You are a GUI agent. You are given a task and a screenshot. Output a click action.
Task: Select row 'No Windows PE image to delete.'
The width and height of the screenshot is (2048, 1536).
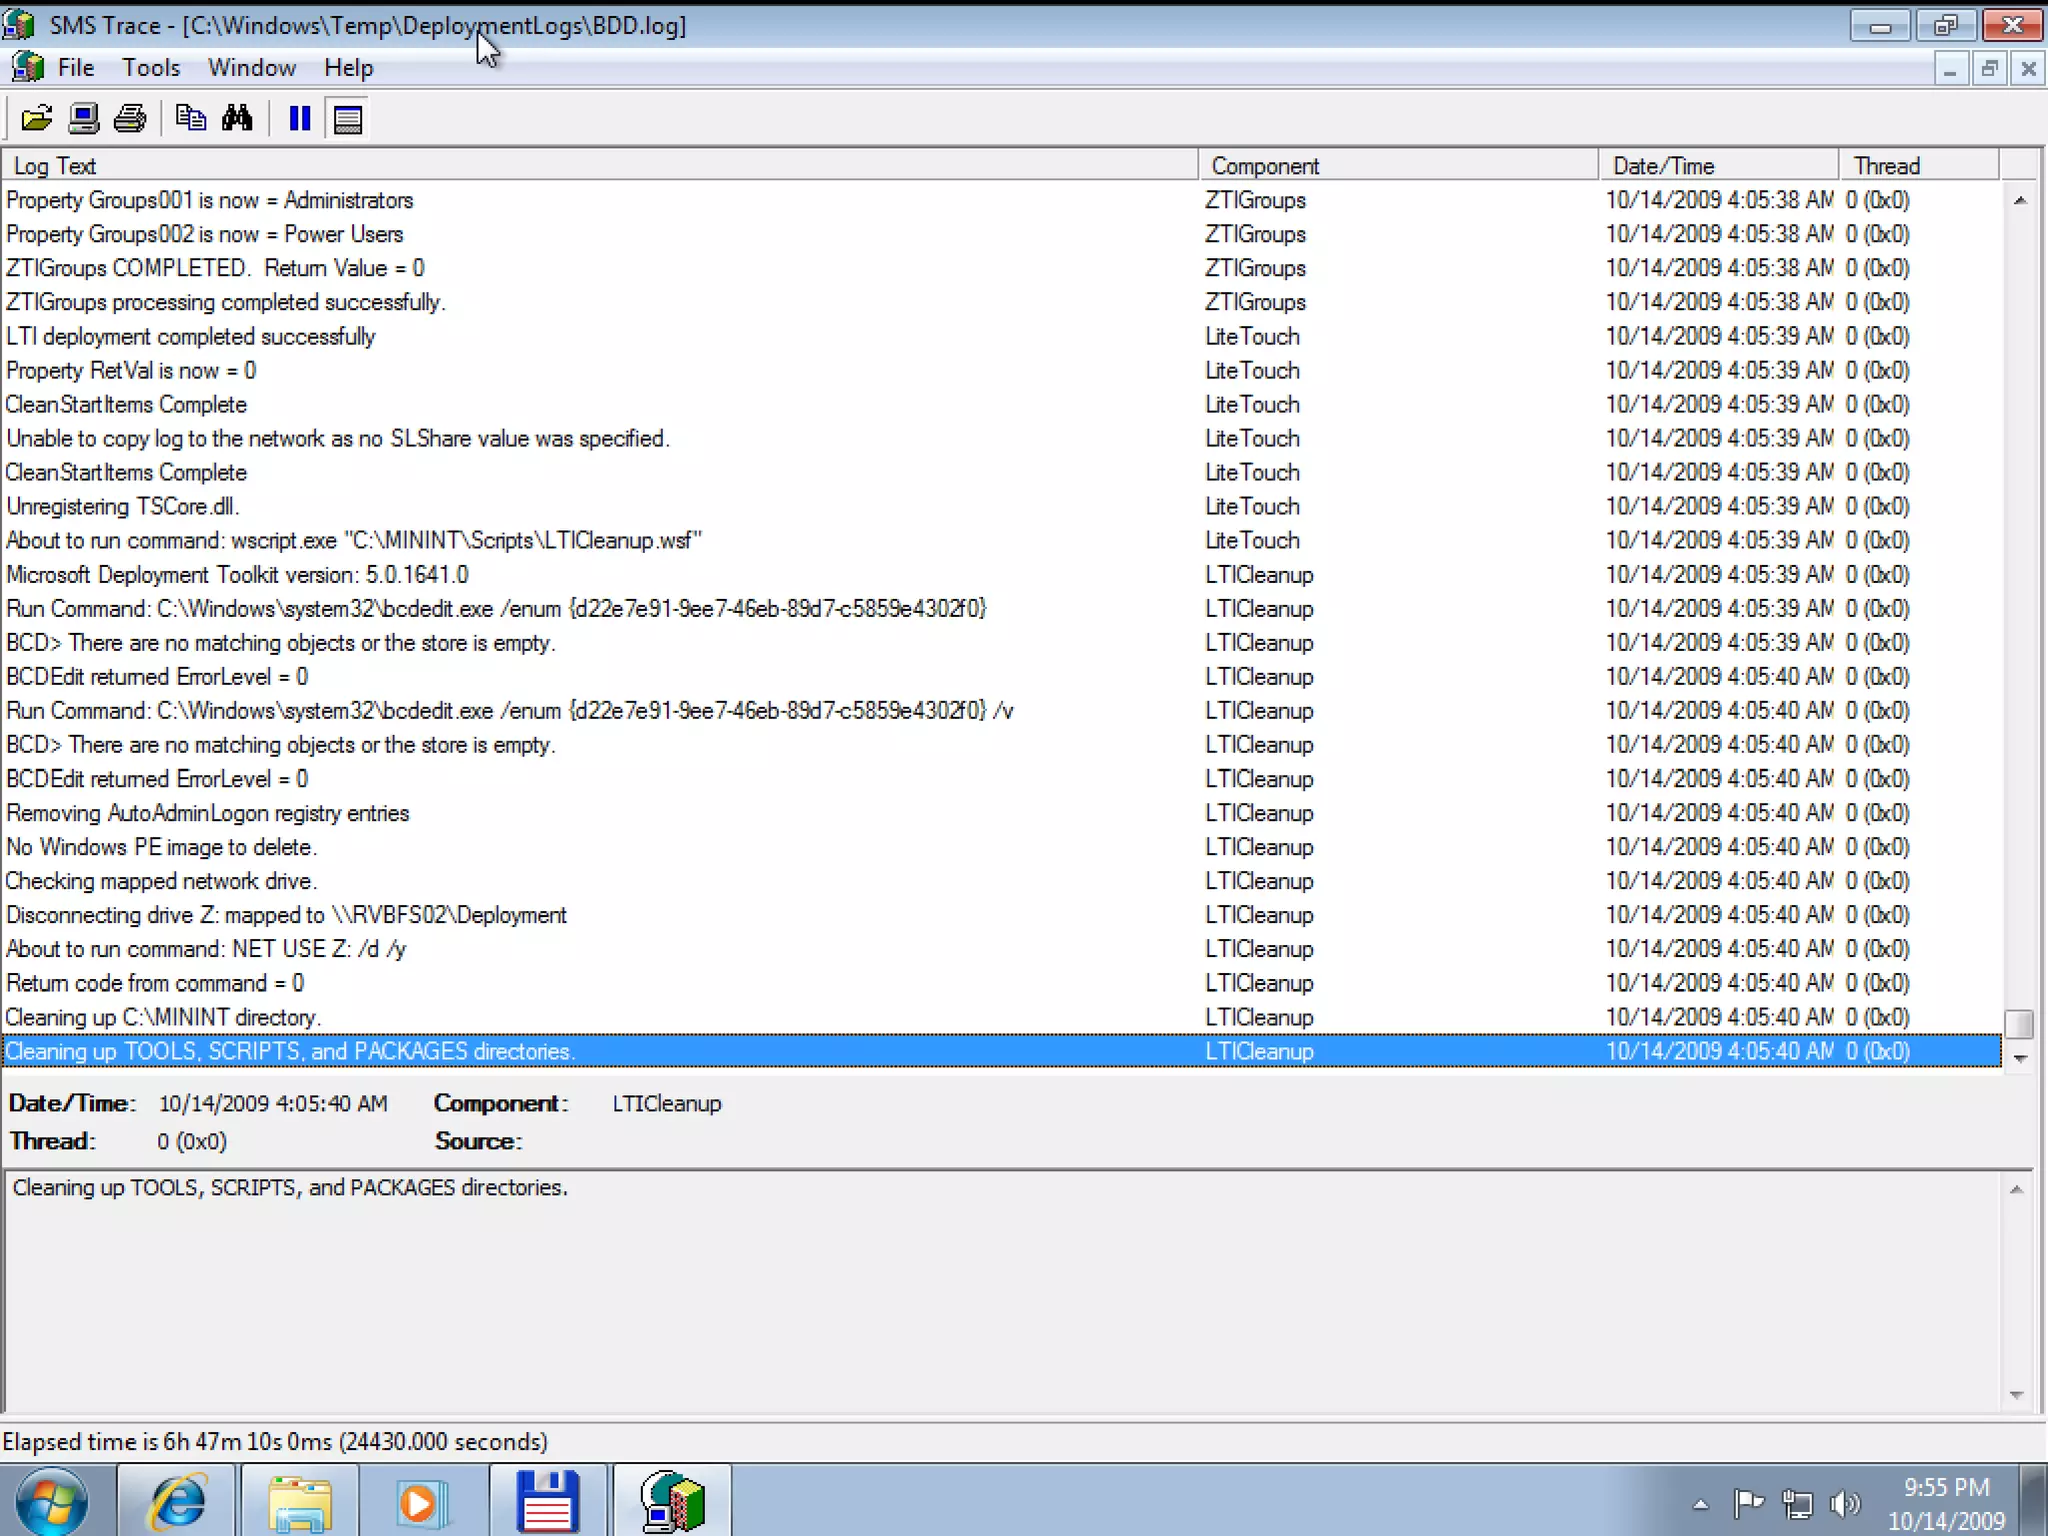pos(1000,847)
